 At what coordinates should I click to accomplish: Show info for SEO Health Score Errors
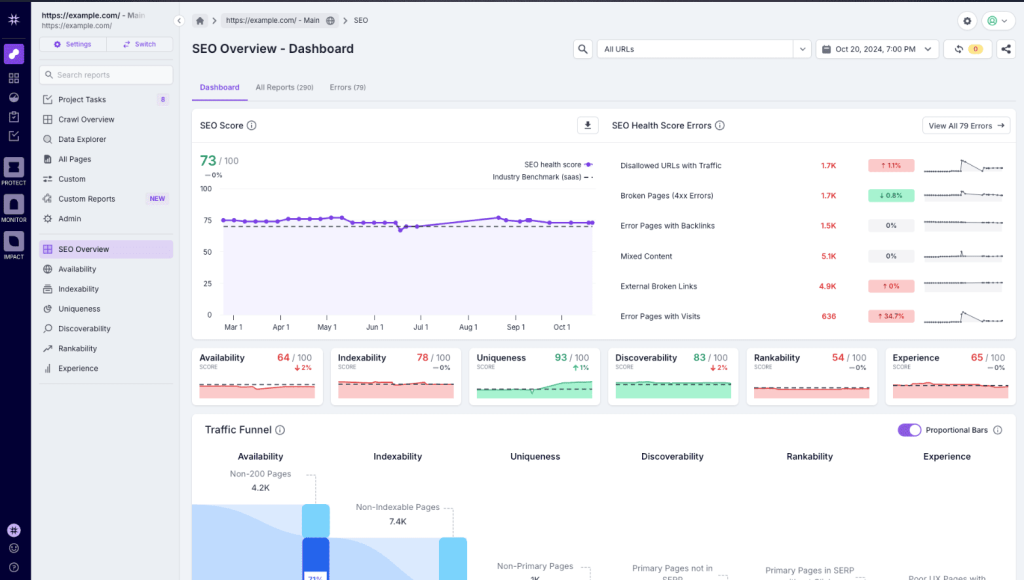[720, 126]
